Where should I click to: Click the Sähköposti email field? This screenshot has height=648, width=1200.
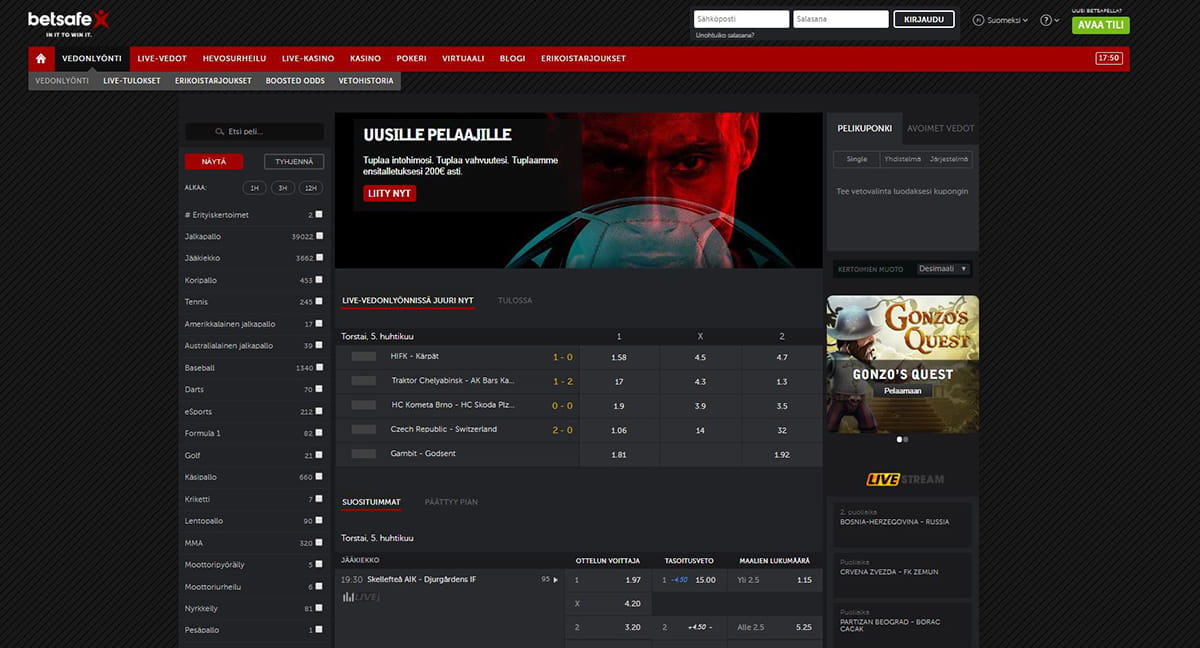pyautogui.click(x=741, y=19)
